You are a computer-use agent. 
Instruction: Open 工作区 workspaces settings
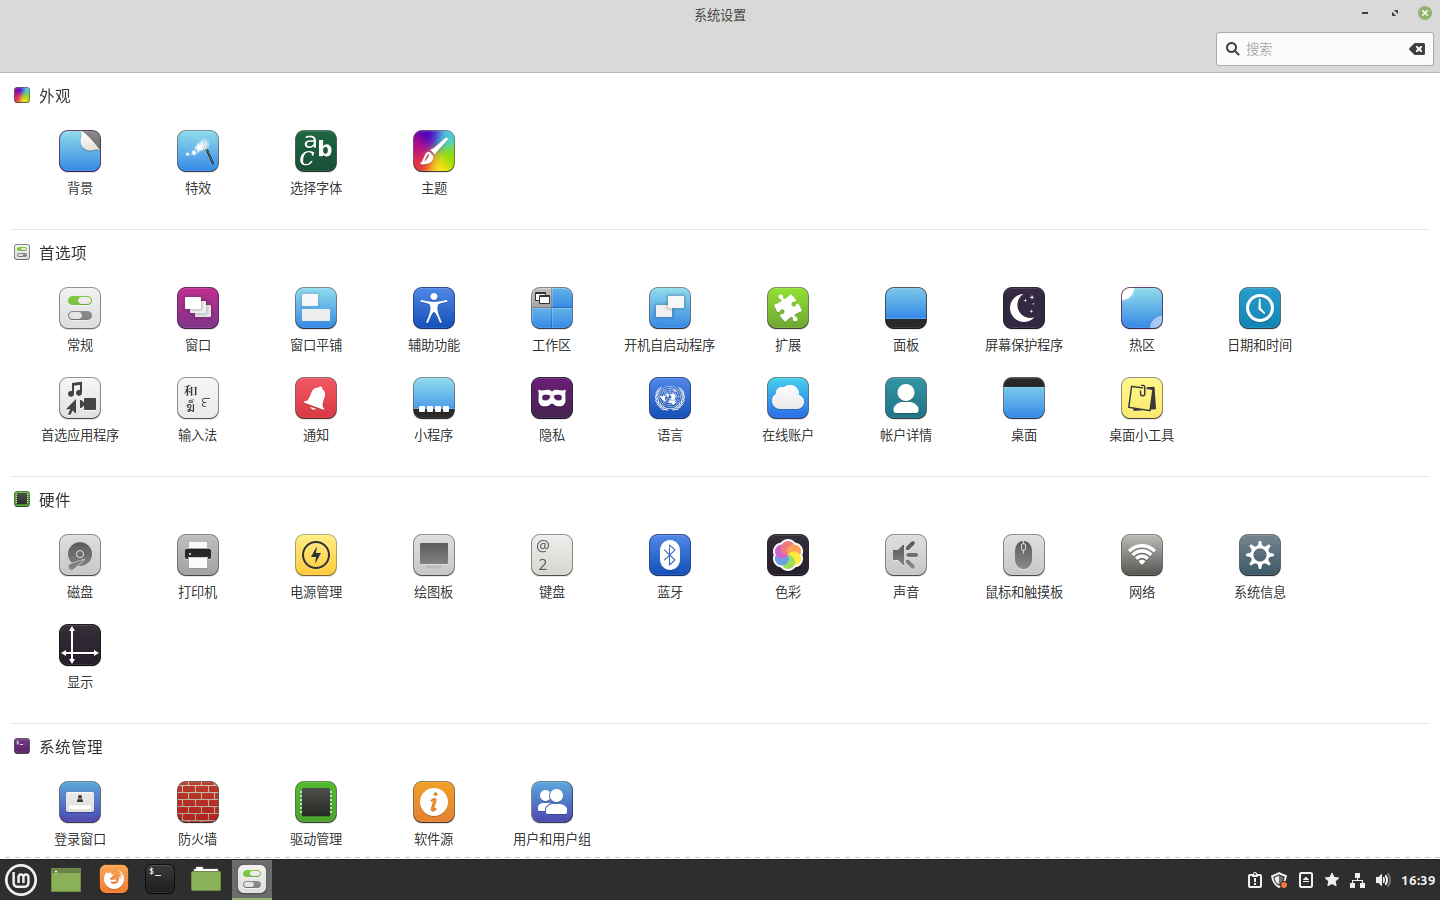coord(552,320)
